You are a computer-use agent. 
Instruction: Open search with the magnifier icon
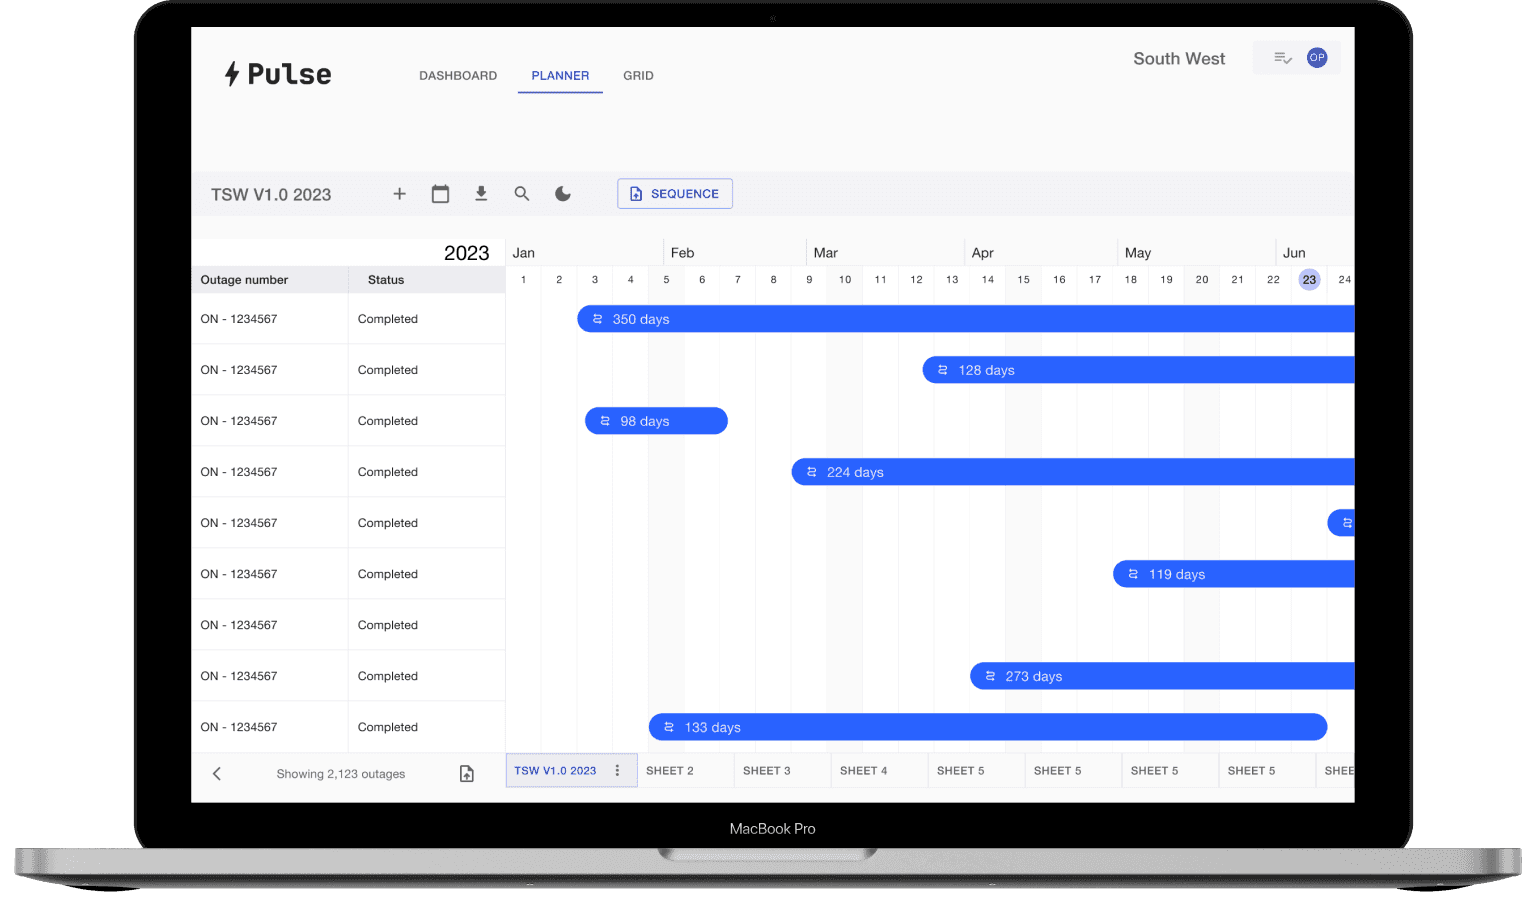pyautogui.click(x=522, y=194)
